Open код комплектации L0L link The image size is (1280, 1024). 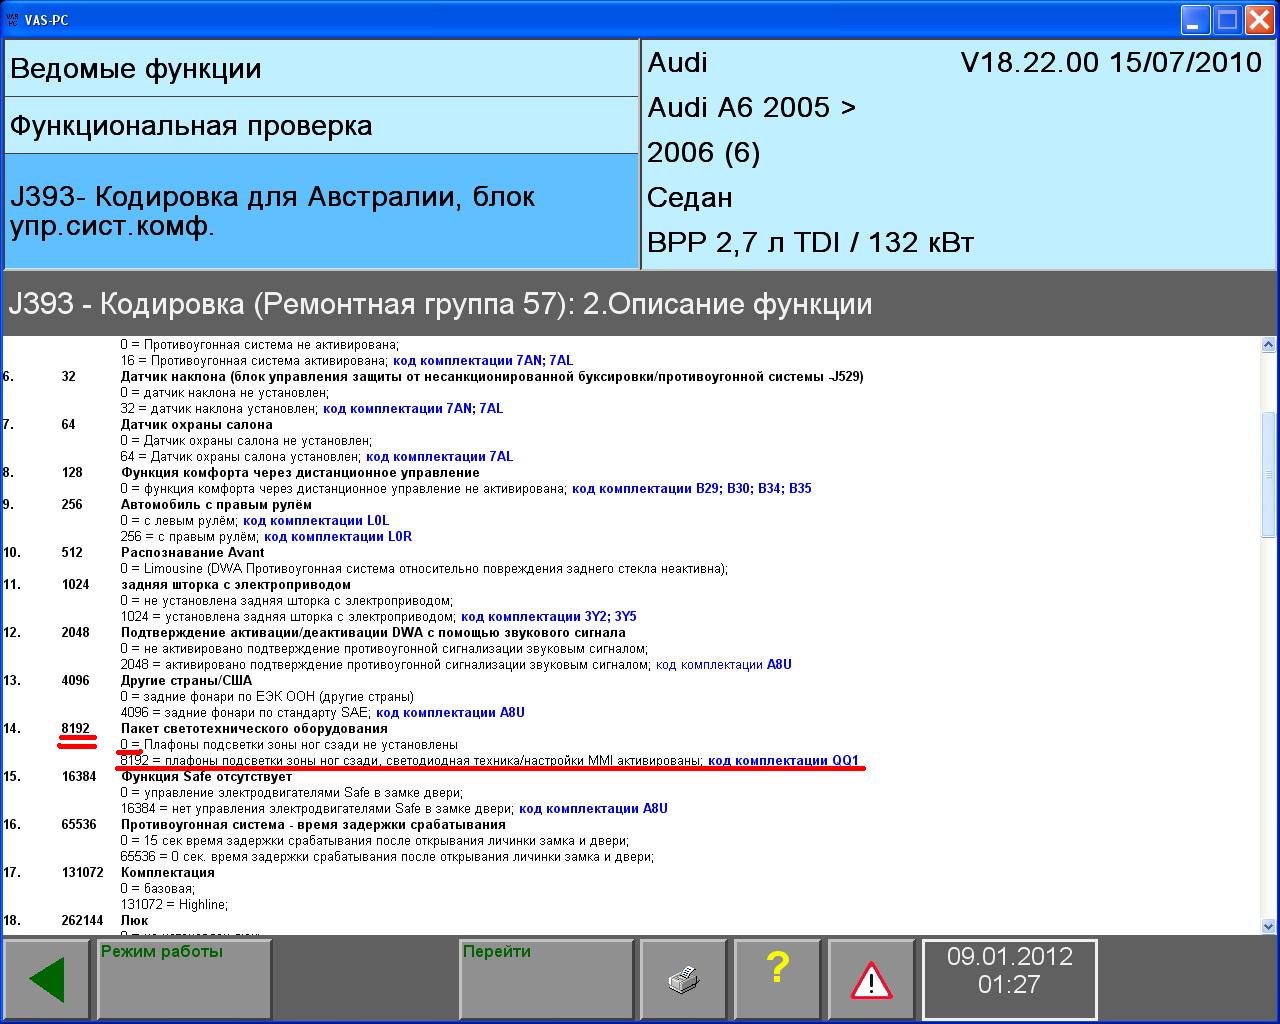316,521
